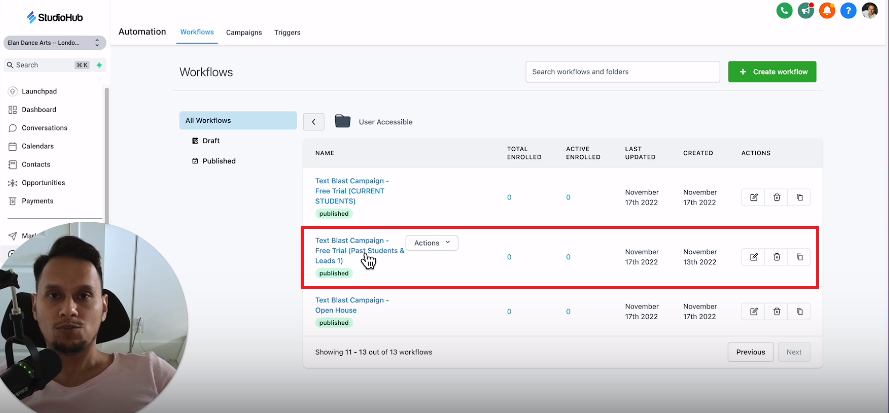
Task: Click the disabled Next page button
Action: click(x=794, y=352)
